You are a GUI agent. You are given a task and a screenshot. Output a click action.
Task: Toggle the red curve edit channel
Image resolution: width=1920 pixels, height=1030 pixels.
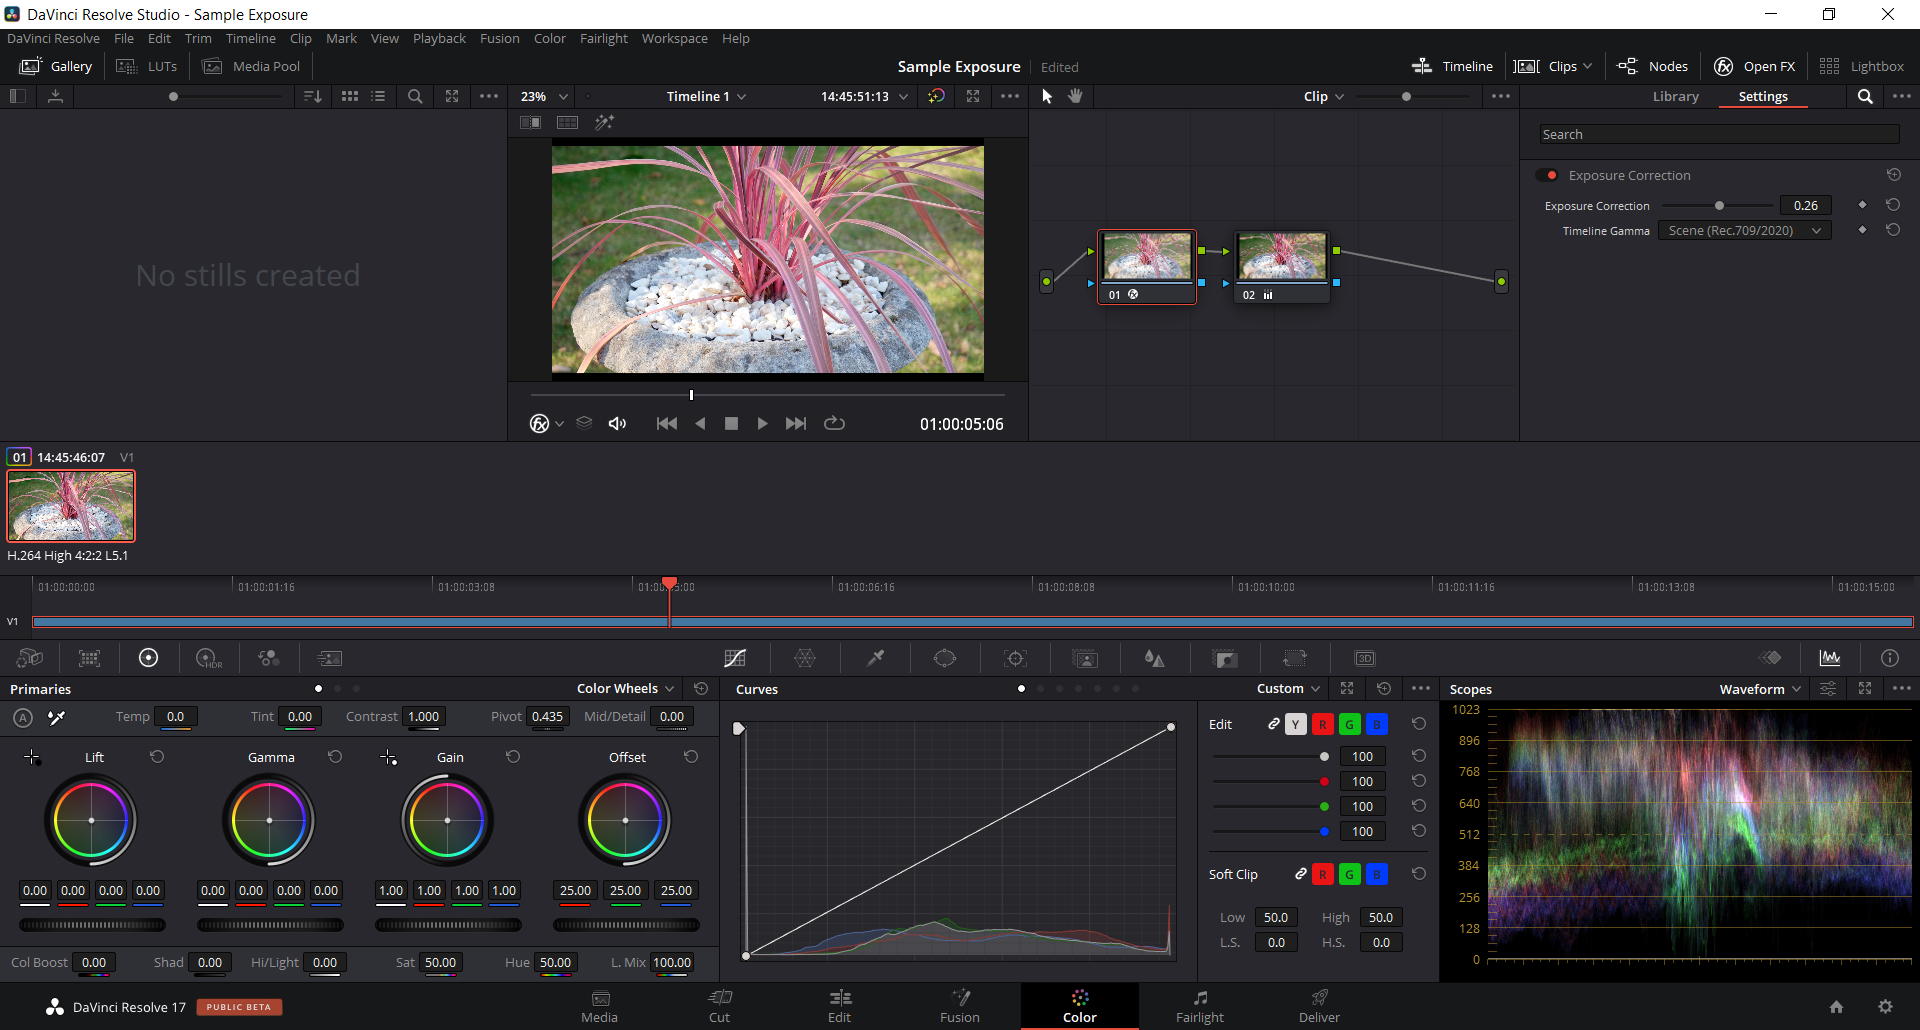(1323, 724)
